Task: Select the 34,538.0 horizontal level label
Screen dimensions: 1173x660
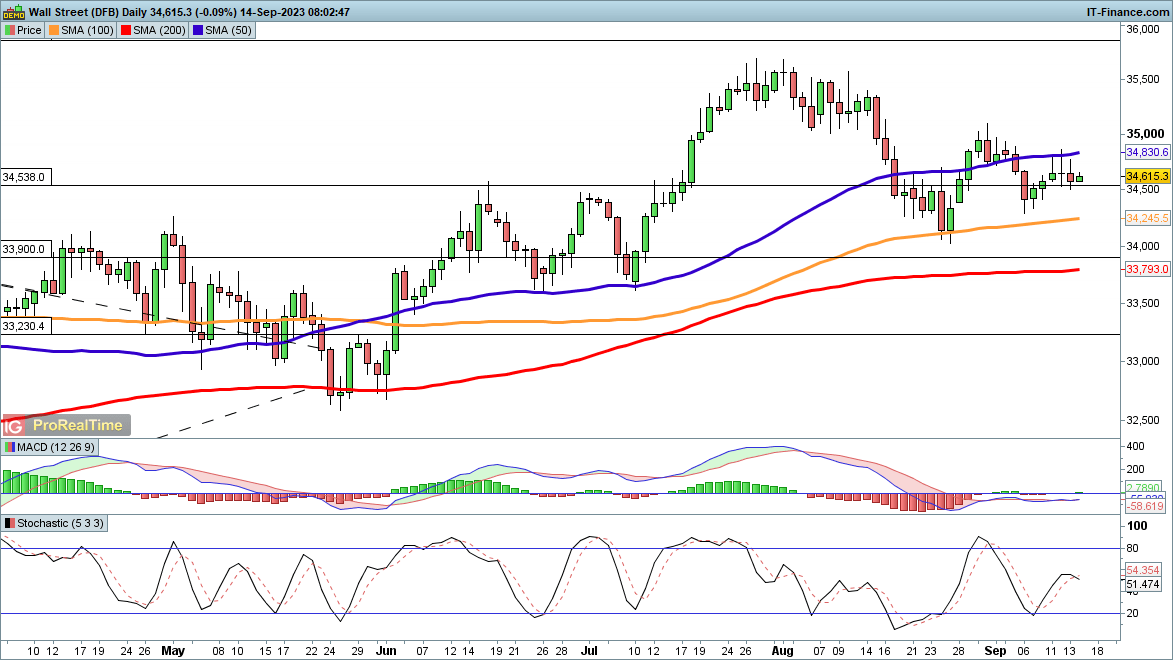Action: (23, 177)
